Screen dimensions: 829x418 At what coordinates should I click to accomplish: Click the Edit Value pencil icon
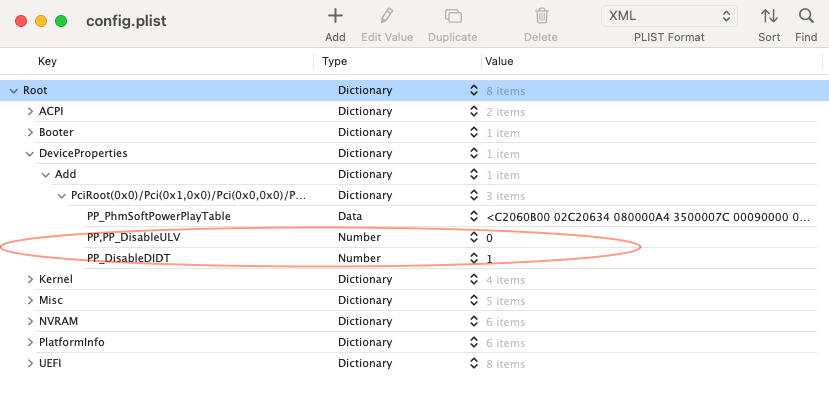(387, 16)
